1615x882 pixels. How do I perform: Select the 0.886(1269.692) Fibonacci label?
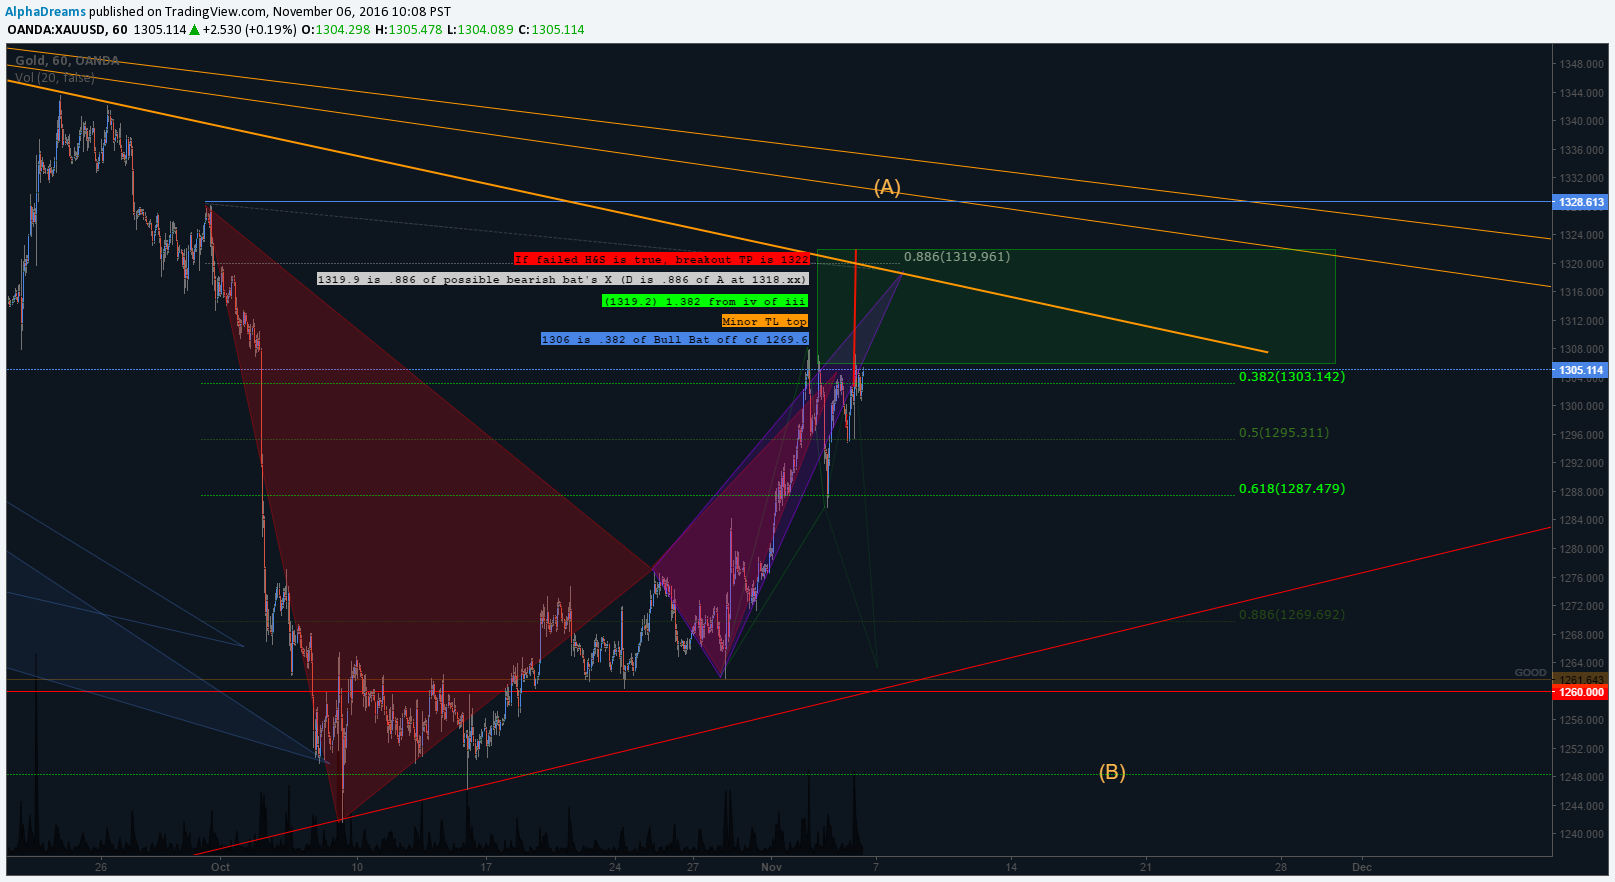pyautogui.click(x=1292, y=615)
